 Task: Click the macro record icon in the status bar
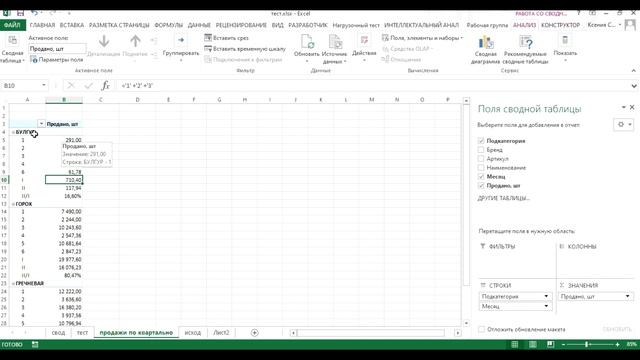[x=35, y=344]
